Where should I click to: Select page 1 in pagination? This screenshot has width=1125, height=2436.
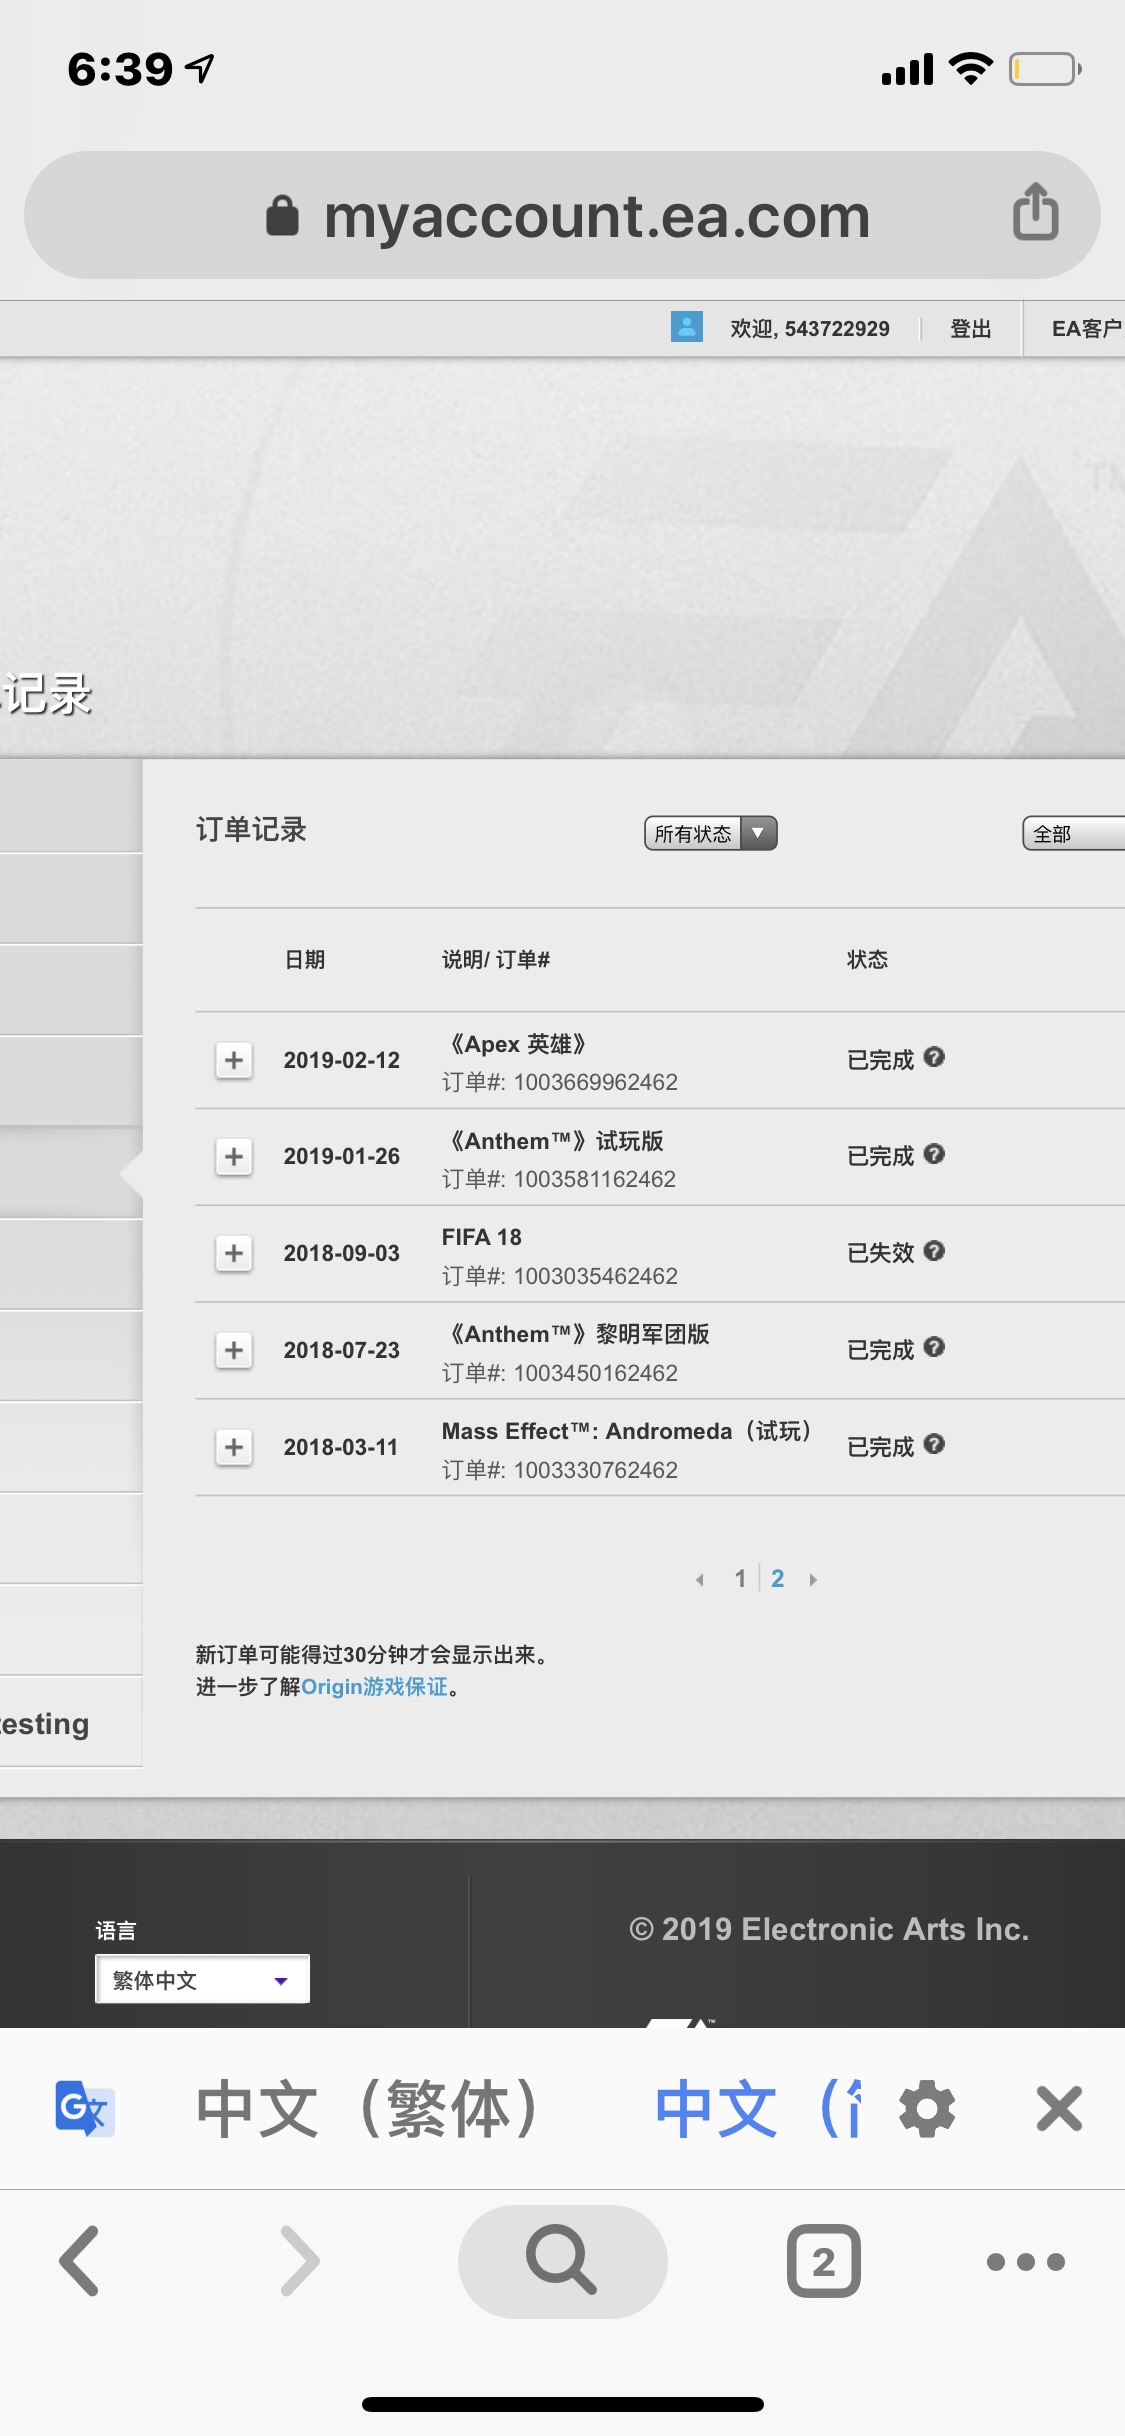[740, 1579]
